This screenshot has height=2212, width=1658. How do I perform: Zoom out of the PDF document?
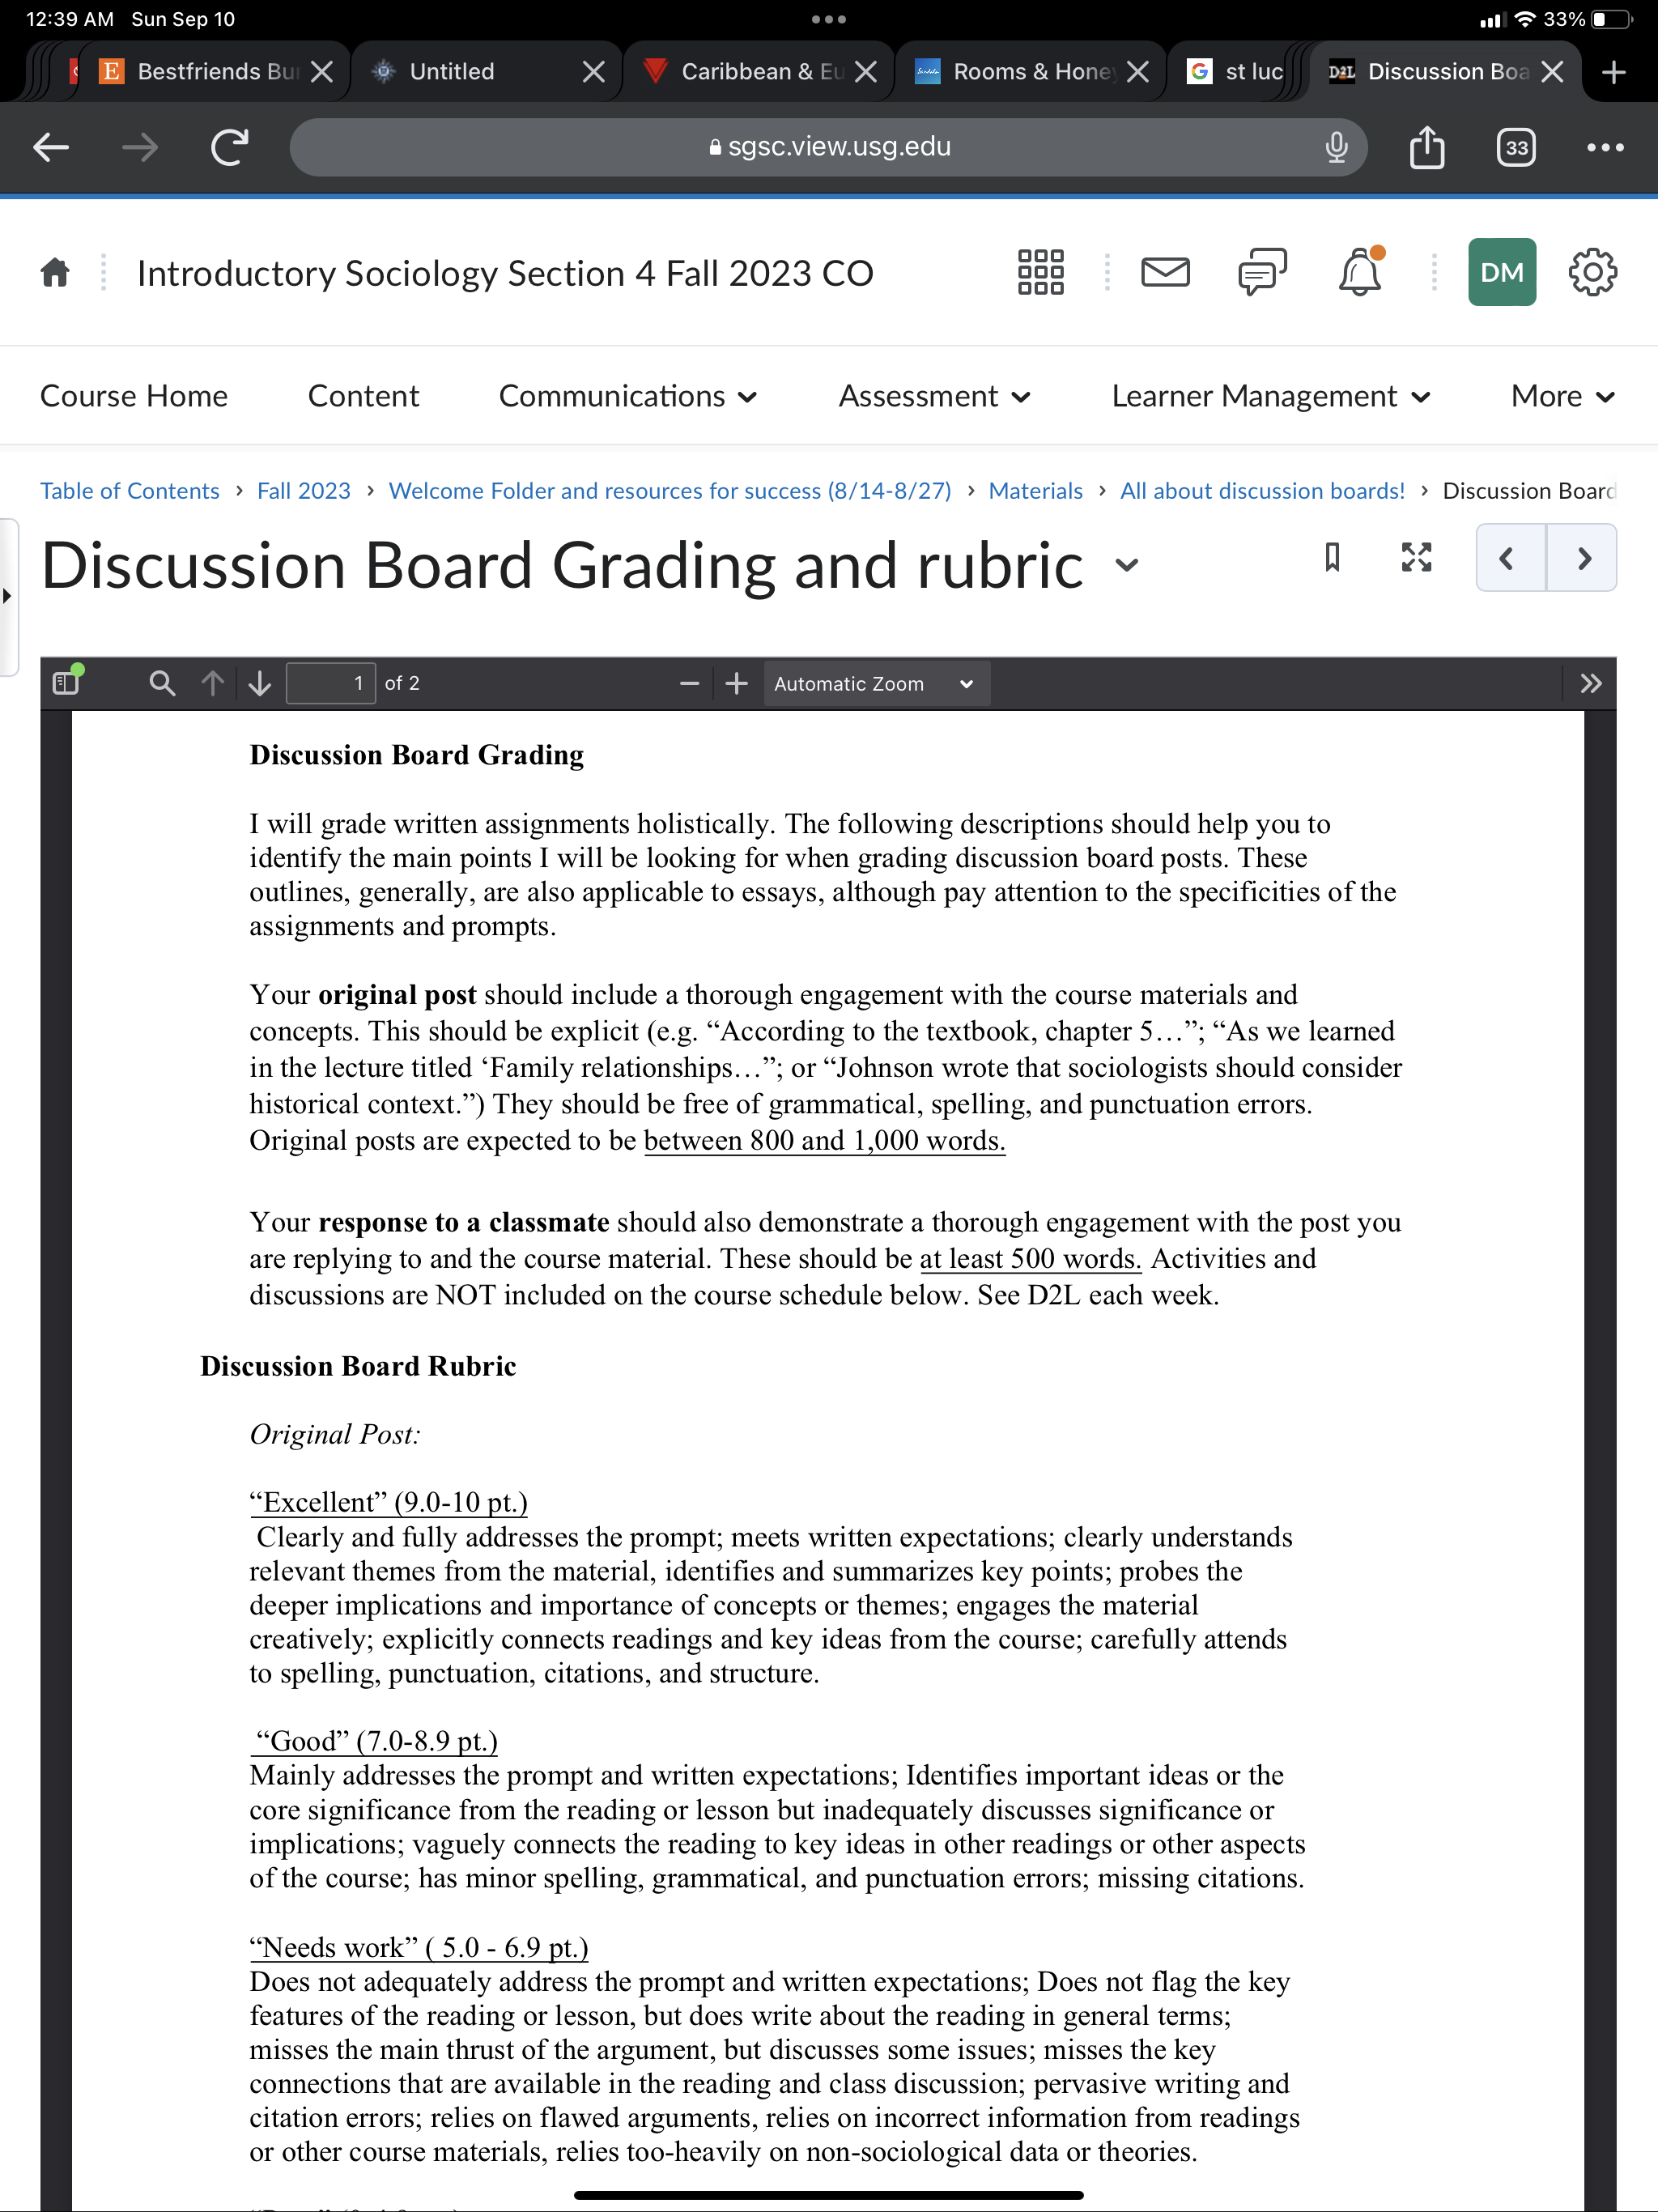click(x=689, y=683)
